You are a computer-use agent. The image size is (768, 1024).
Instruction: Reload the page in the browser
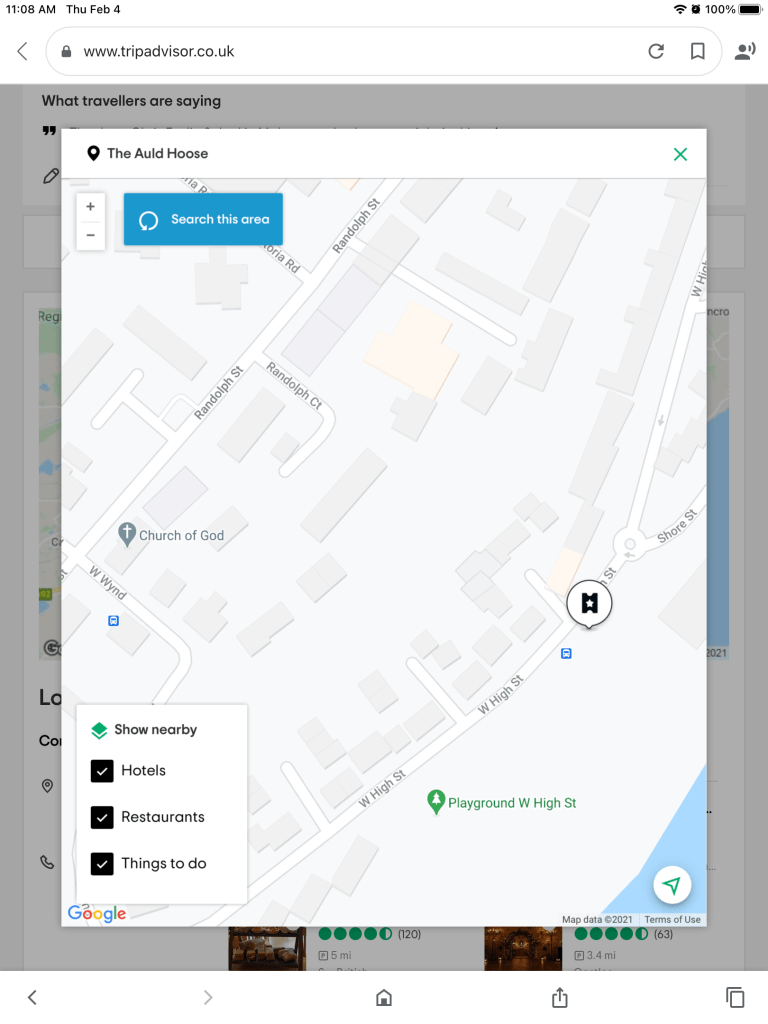[656, 51]
